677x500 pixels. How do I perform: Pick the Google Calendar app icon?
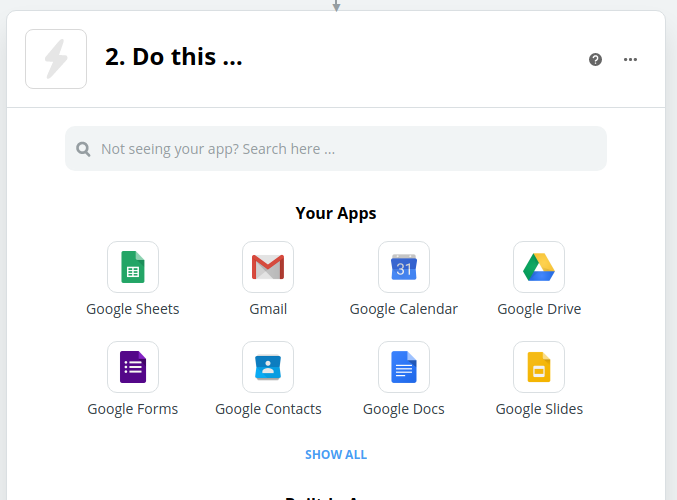coord(404,267)
